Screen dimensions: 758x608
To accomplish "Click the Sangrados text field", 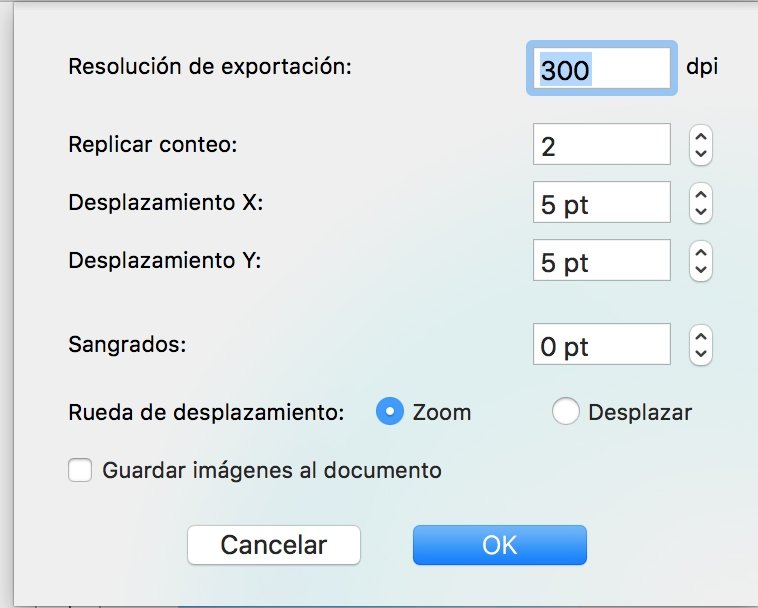I will pyautogui.click(x=601, y=344).
